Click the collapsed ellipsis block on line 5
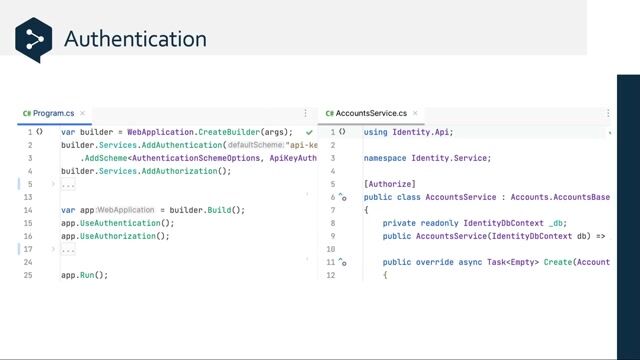 (68, 184)
